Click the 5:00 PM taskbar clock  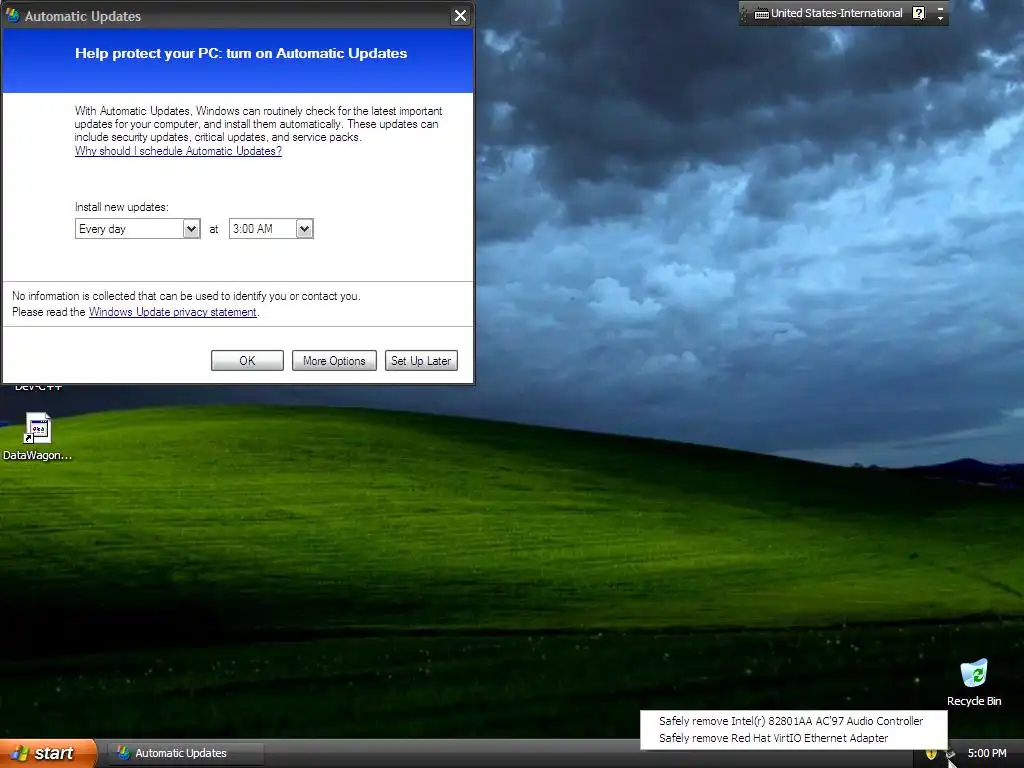click(x=987, y=754)
